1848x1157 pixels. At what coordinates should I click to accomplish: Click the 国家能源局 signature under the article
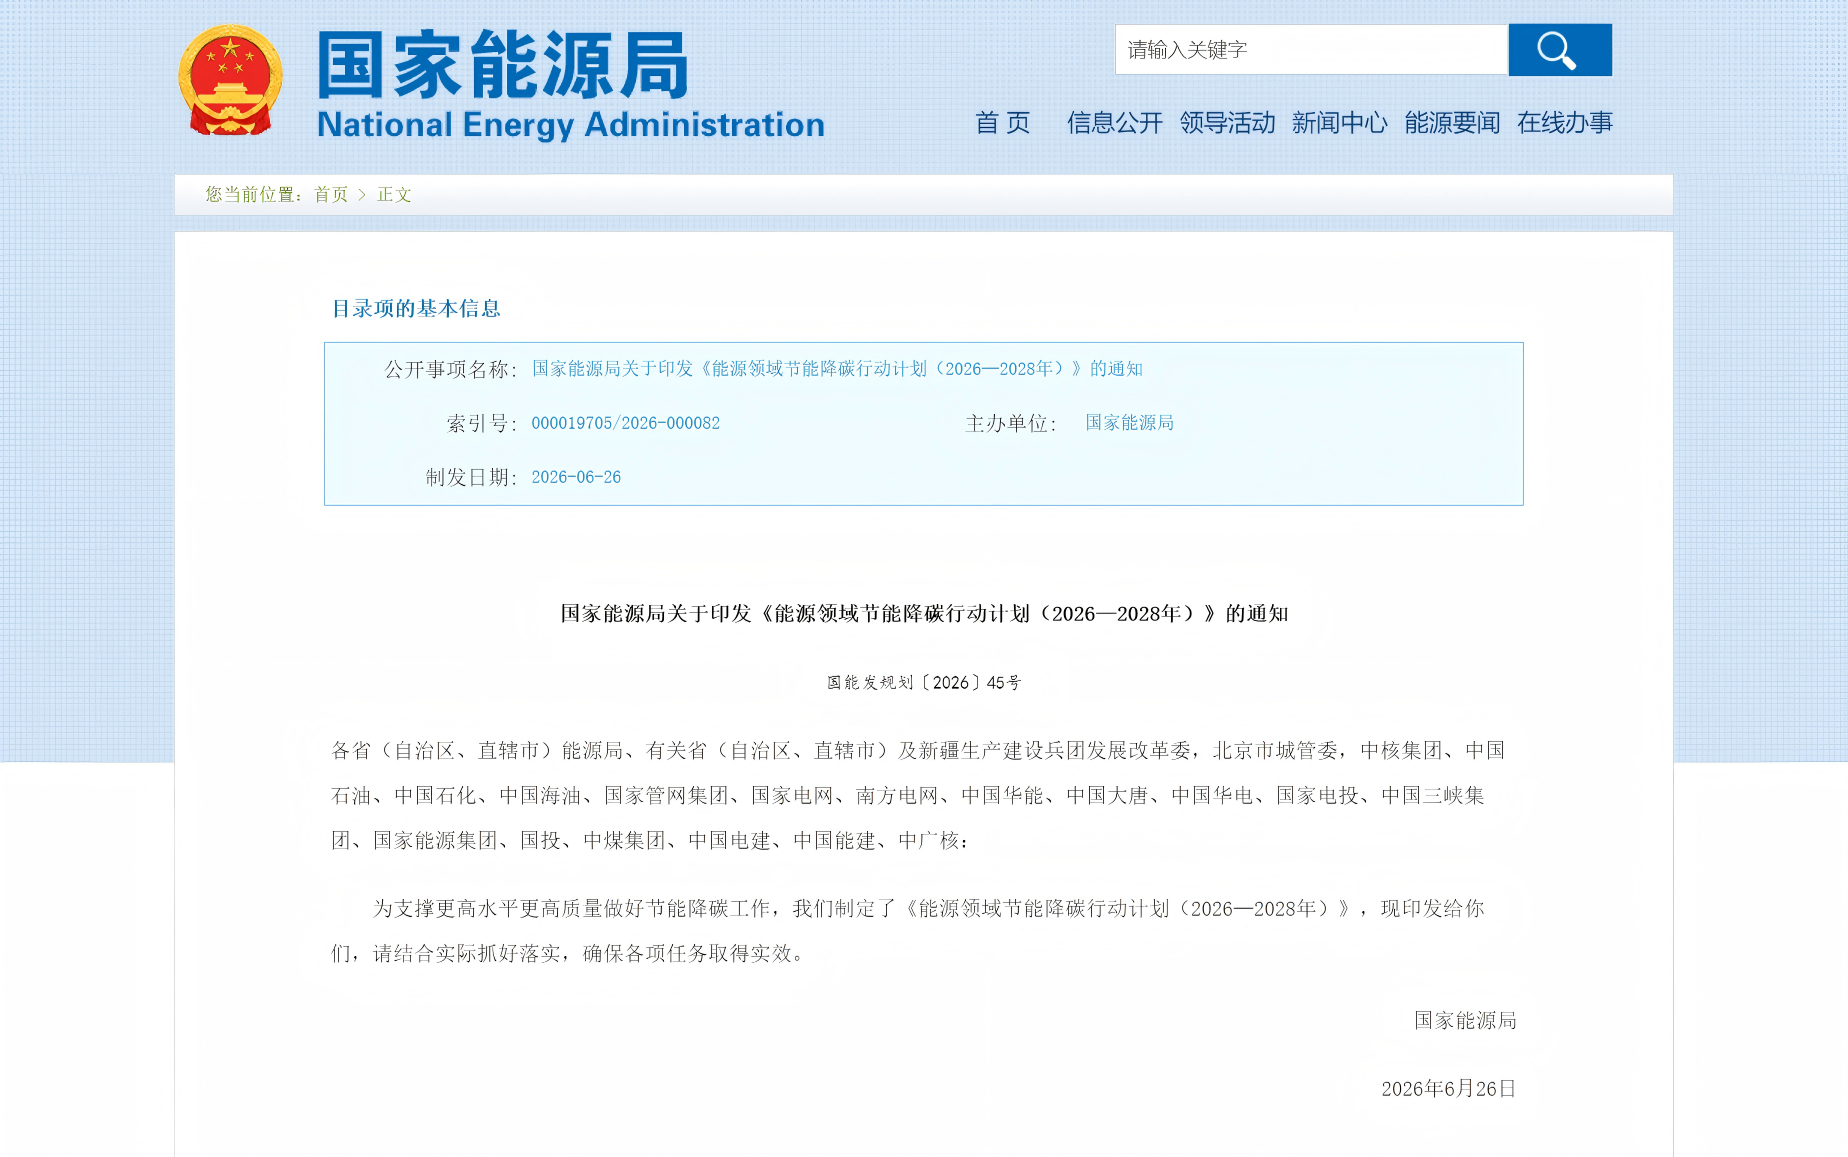pos(1465,1020)
